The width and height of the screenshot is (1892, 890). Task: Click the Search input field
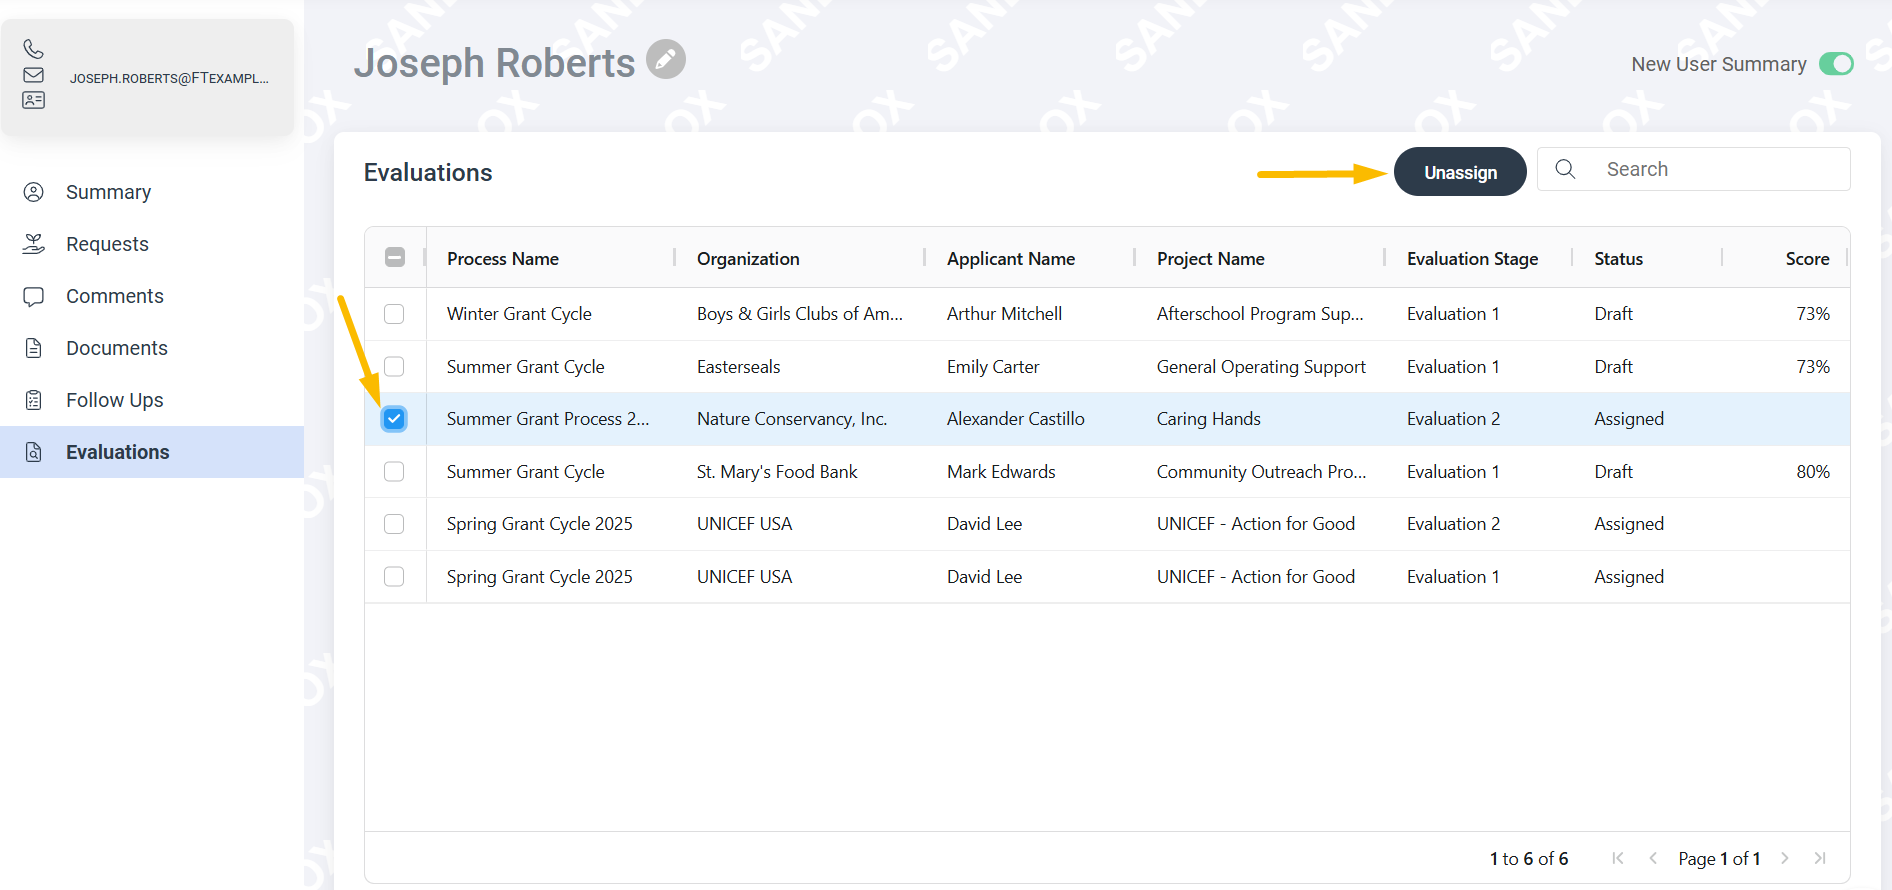pyautogui.click(x=1694, y=169)
